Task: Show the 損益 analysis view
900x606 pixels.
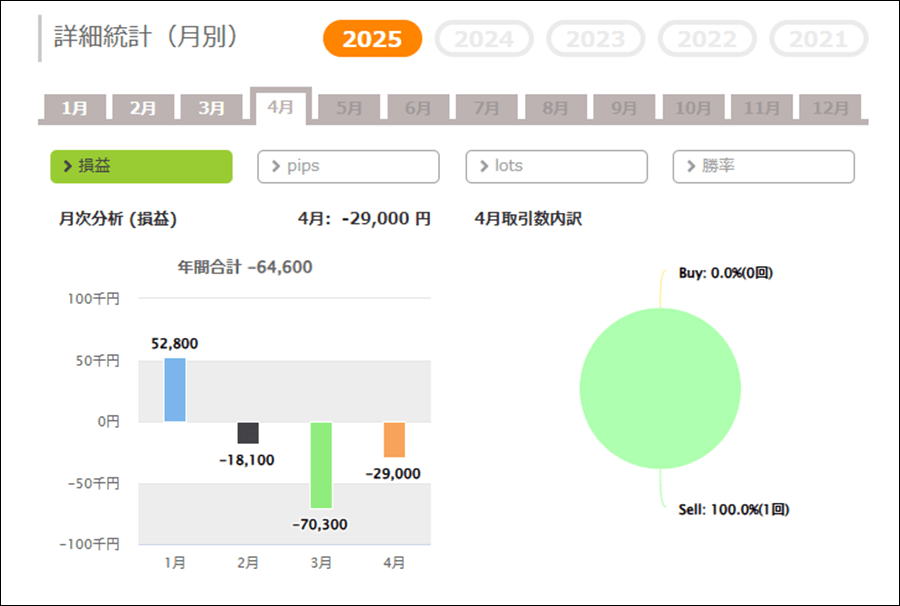Action: [141, 166]
